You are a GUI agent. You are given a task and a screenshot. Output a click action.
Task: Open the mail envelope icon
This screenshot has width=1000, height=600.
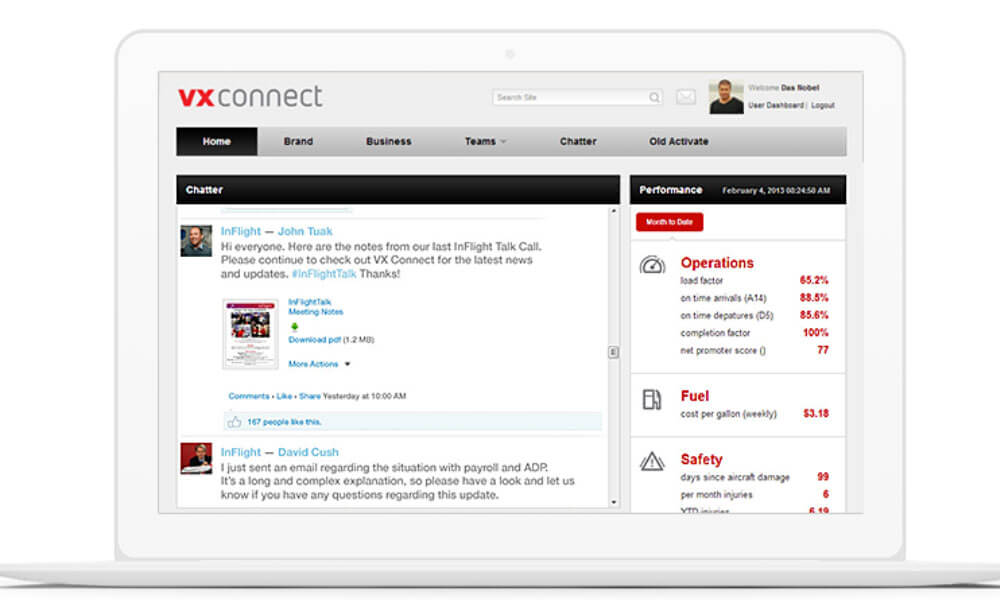[x=686, y=97]
